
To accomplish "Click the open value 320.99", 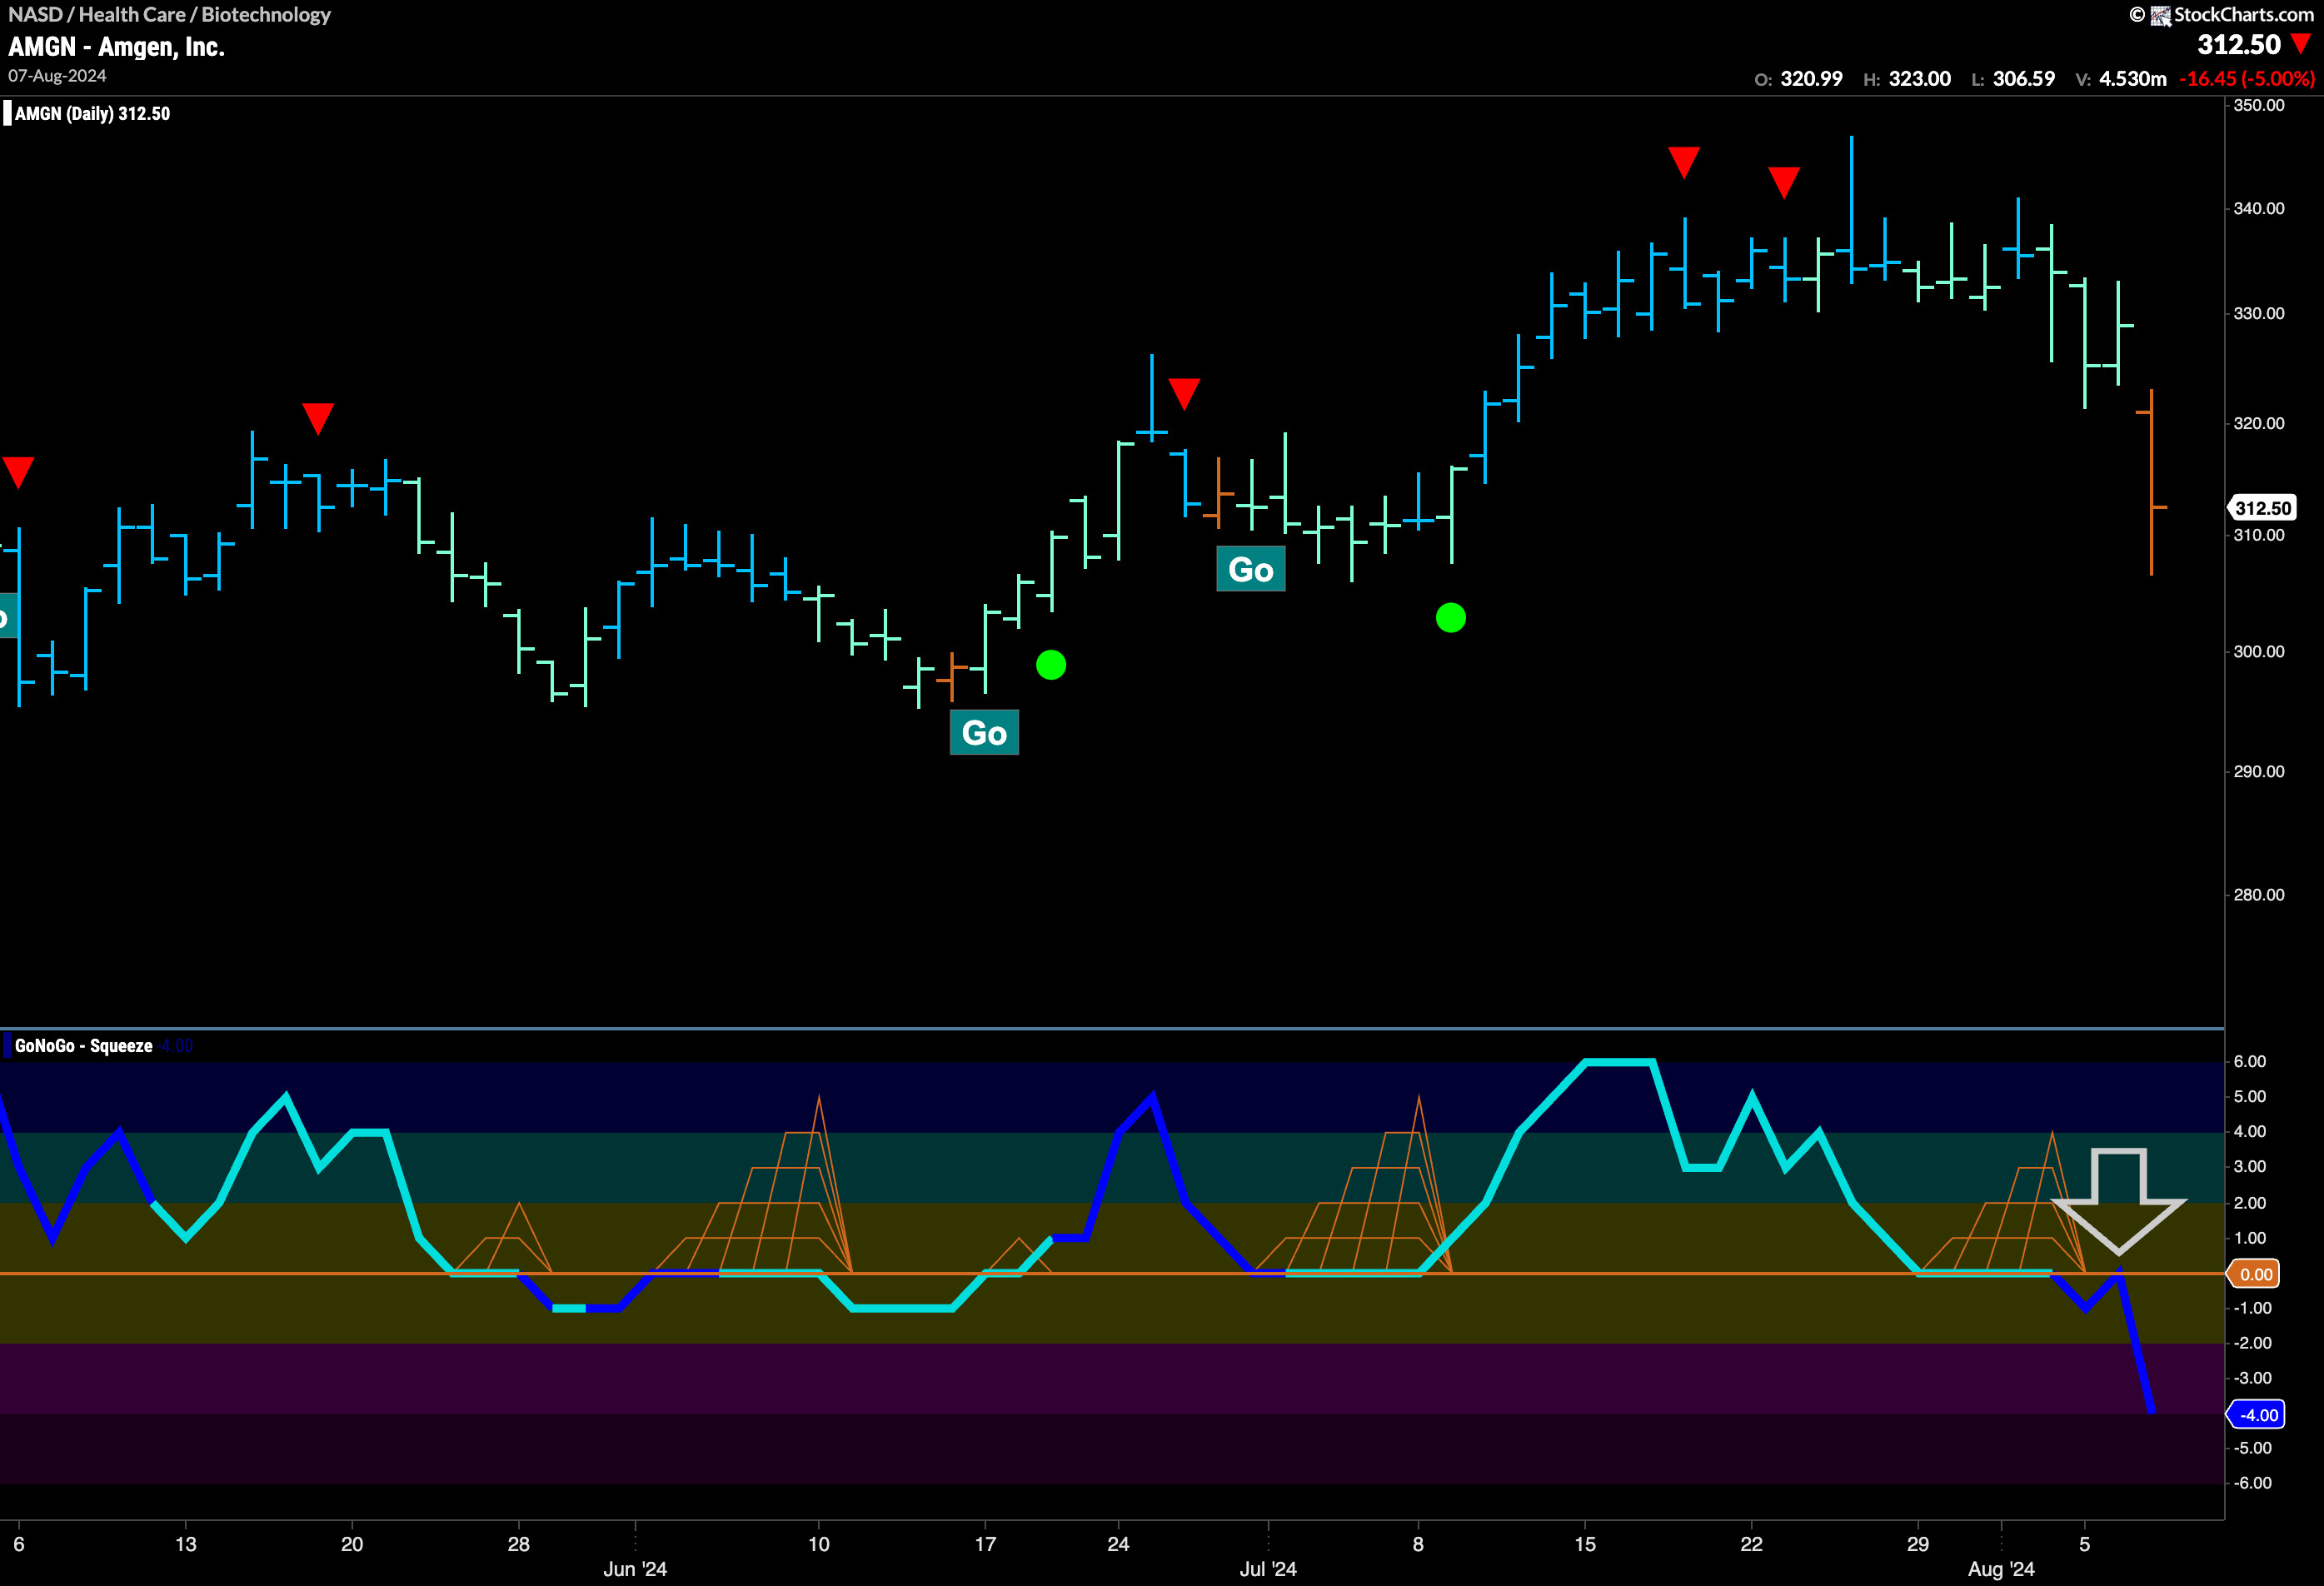I will (1811, 79).
